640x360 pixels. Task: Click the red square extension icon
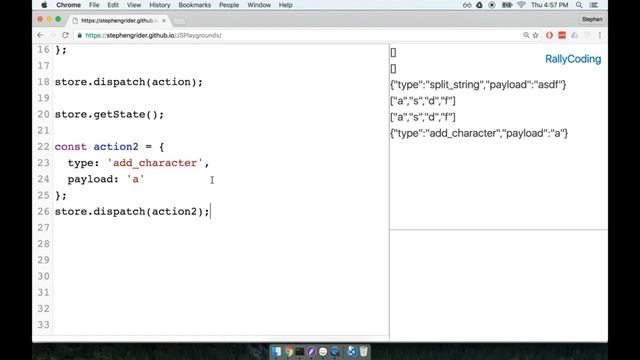click(x=562, y=36)
